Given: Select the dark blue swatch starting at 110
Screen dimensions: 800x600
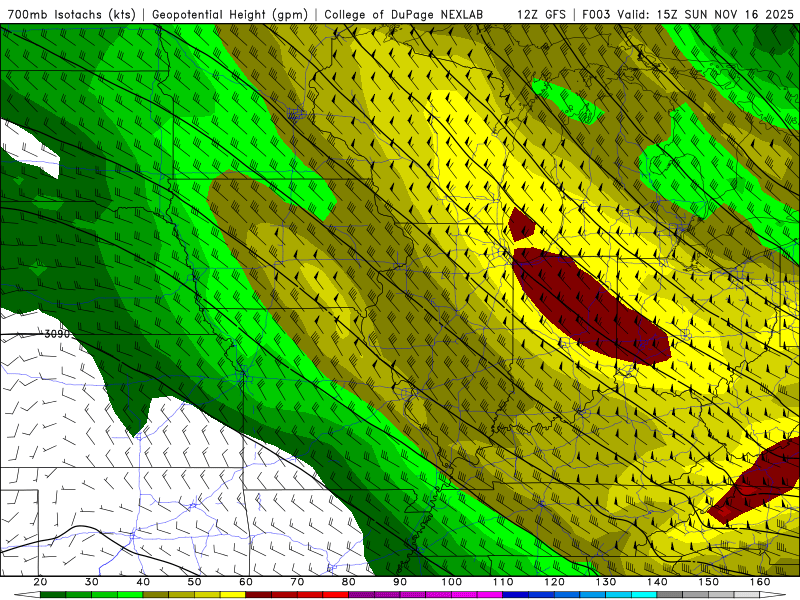Looking at the screenshot, I should (516, 595).
